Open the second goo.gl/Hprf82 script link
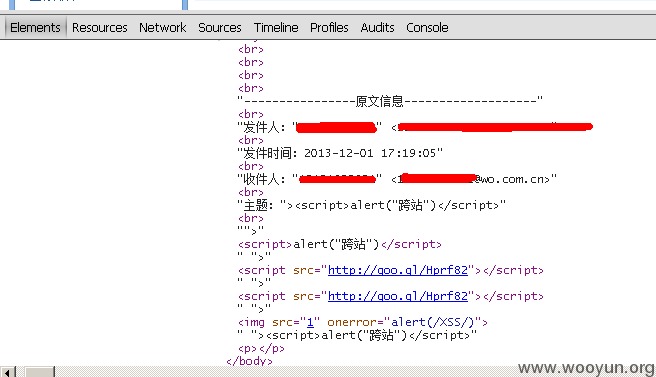 (398, 296)
